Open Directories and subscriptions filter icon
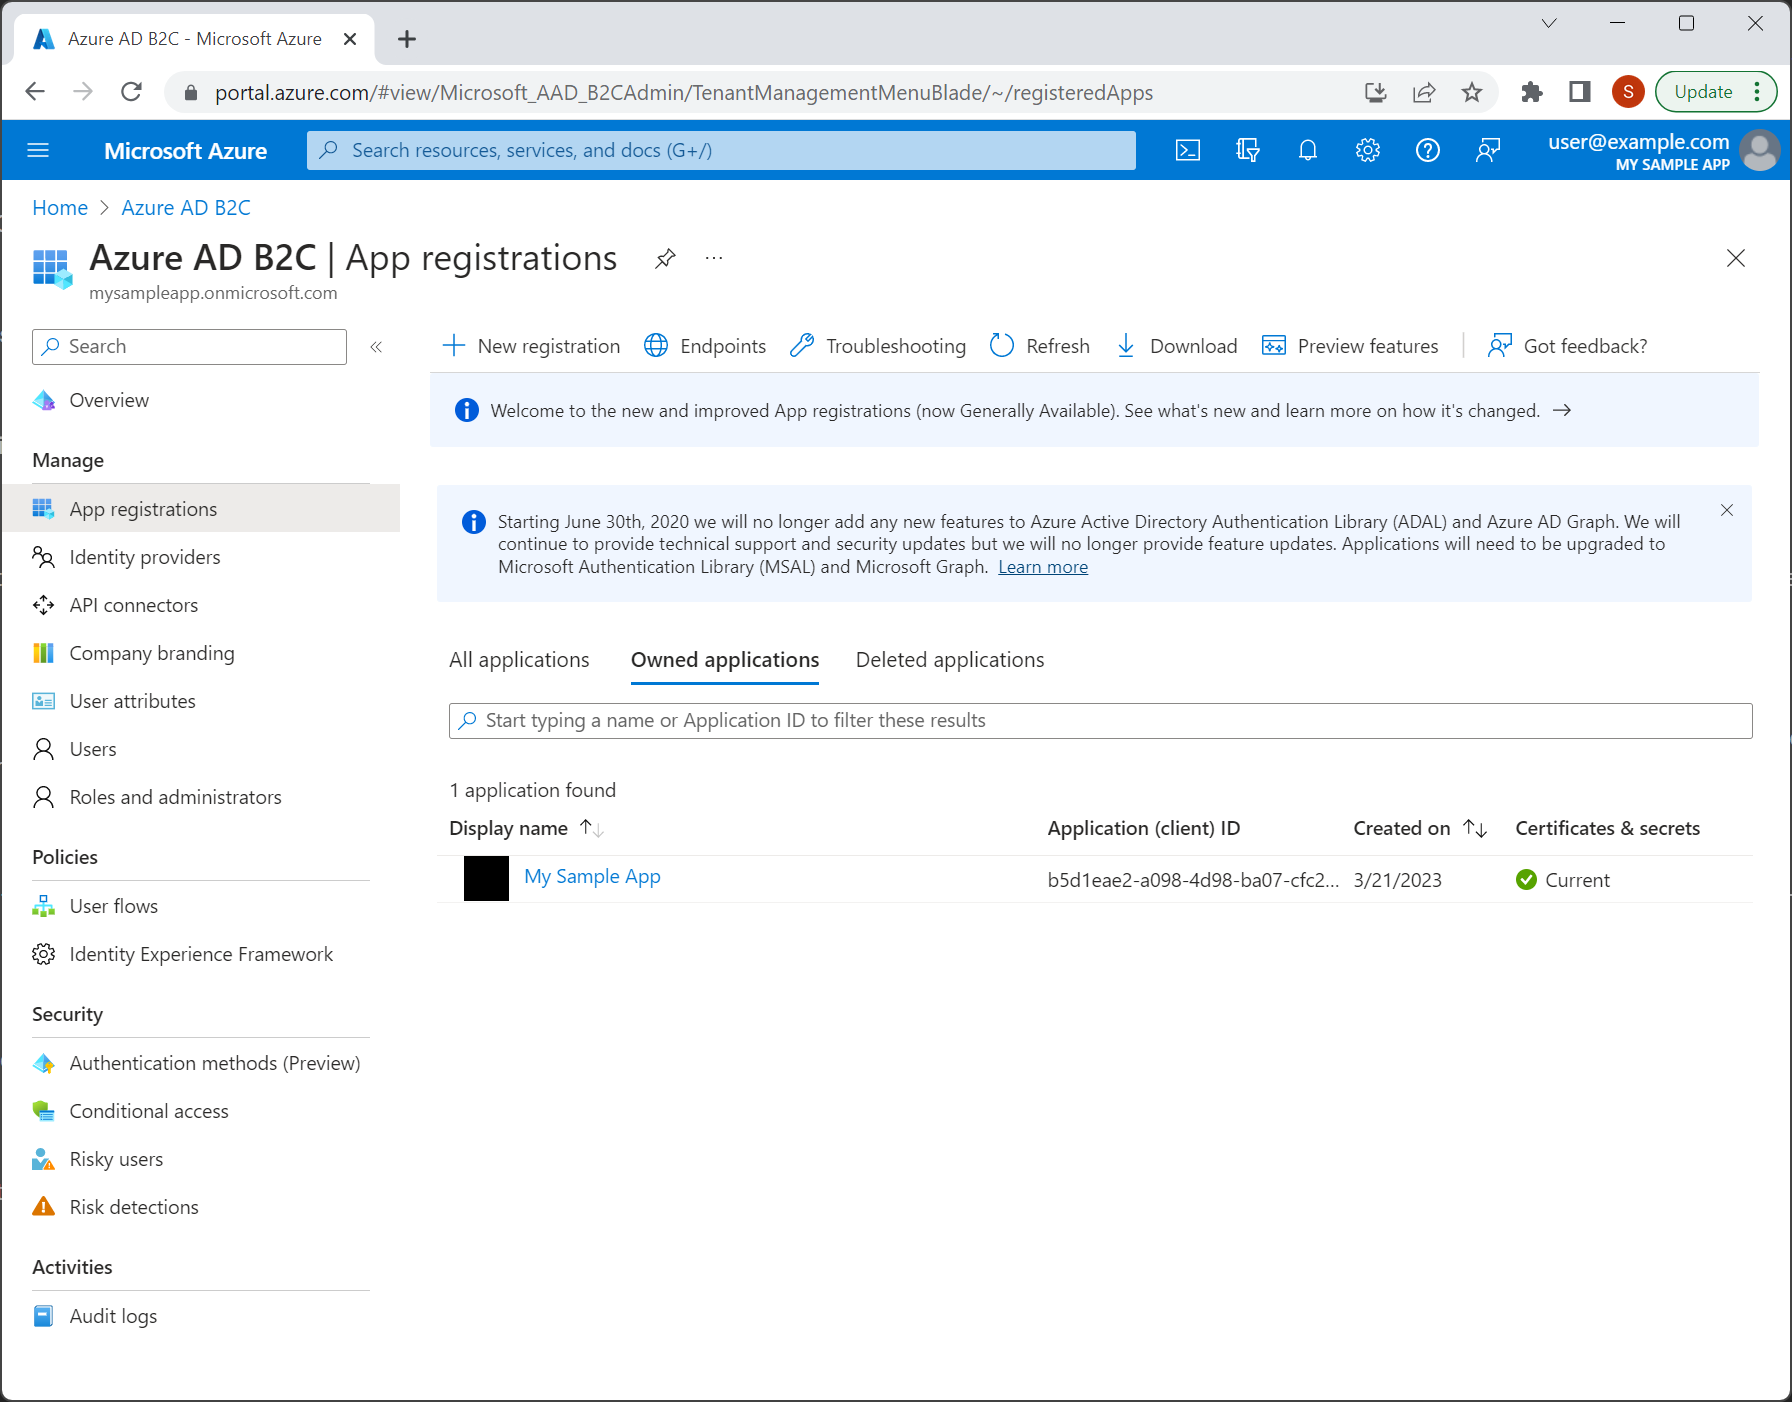 (1247, 150)
